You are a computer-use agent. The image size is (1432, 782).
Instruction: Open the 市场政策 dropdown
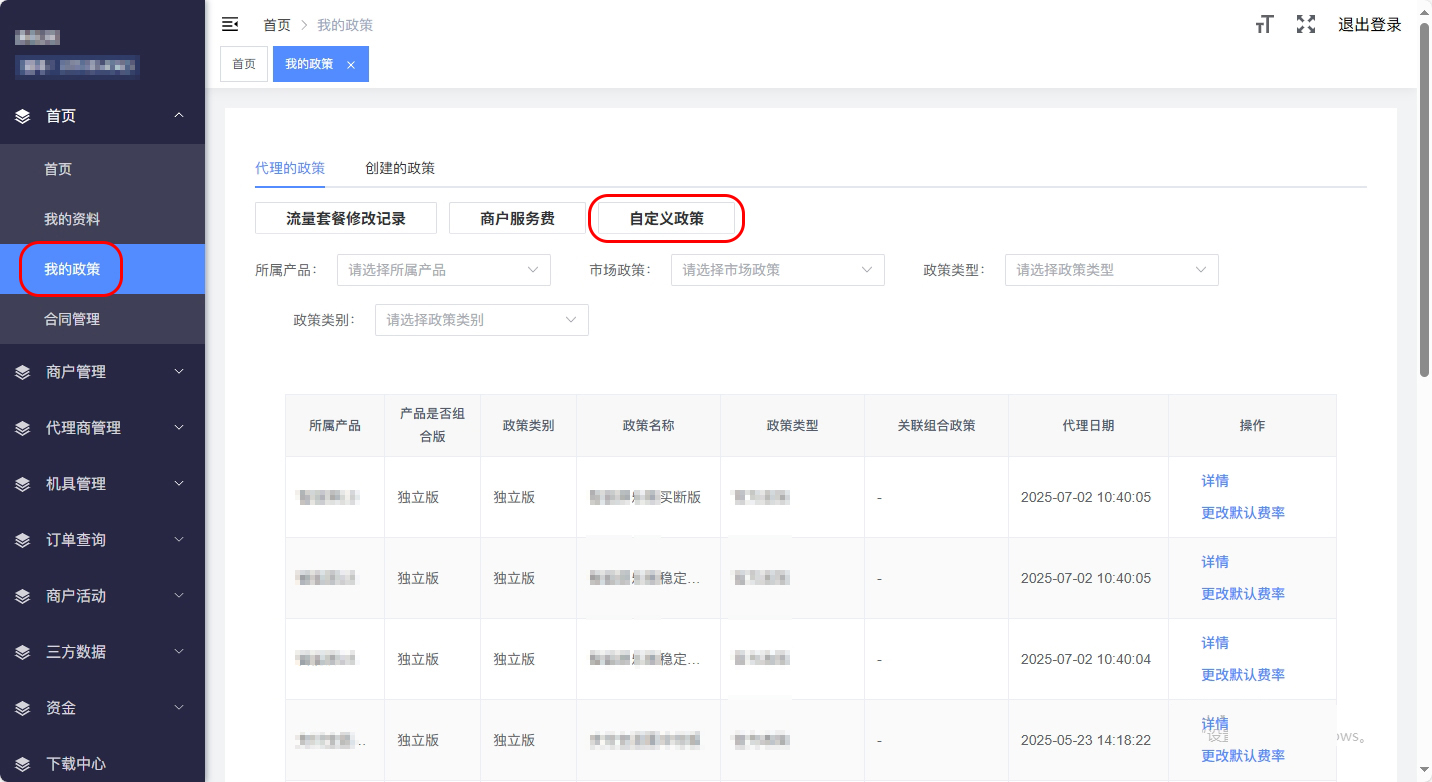[777, 270]
